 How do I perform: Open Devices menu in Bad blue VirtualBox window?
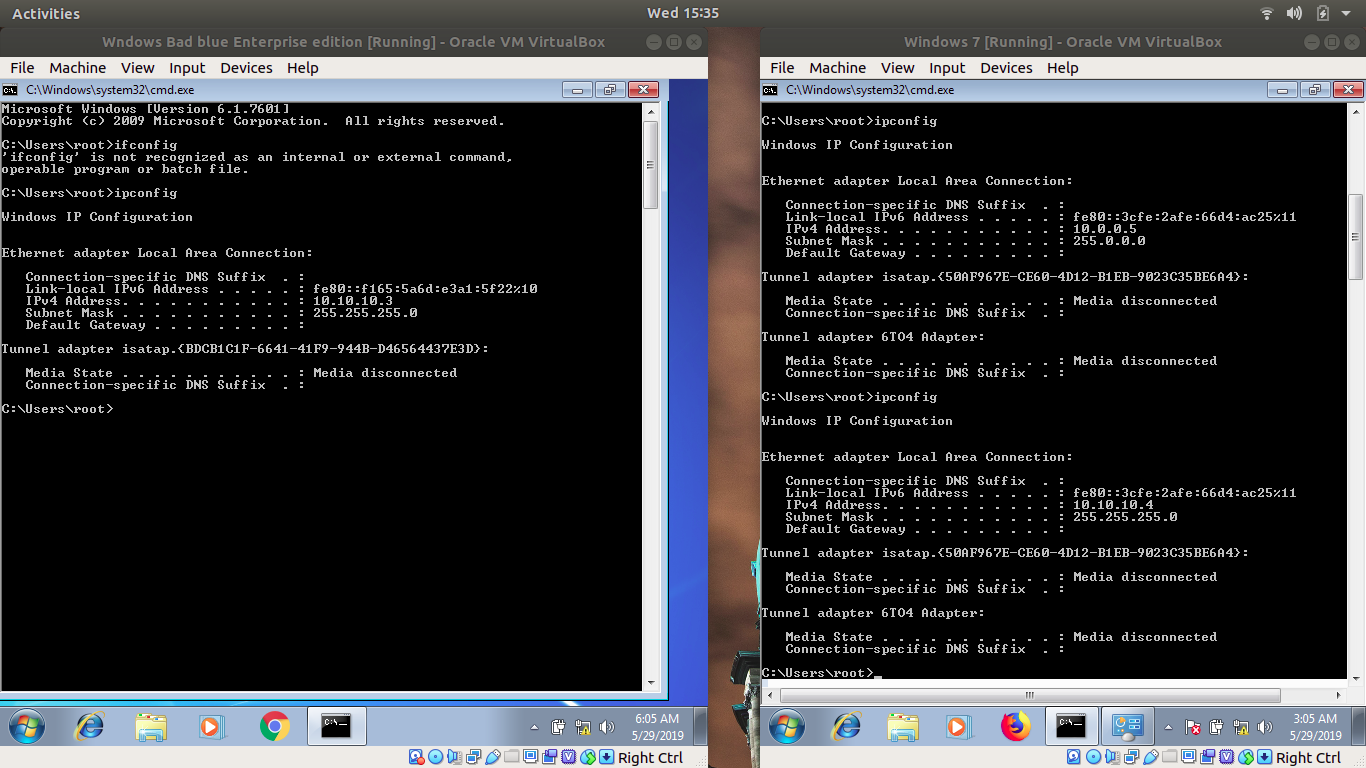[x=246, y=68]
